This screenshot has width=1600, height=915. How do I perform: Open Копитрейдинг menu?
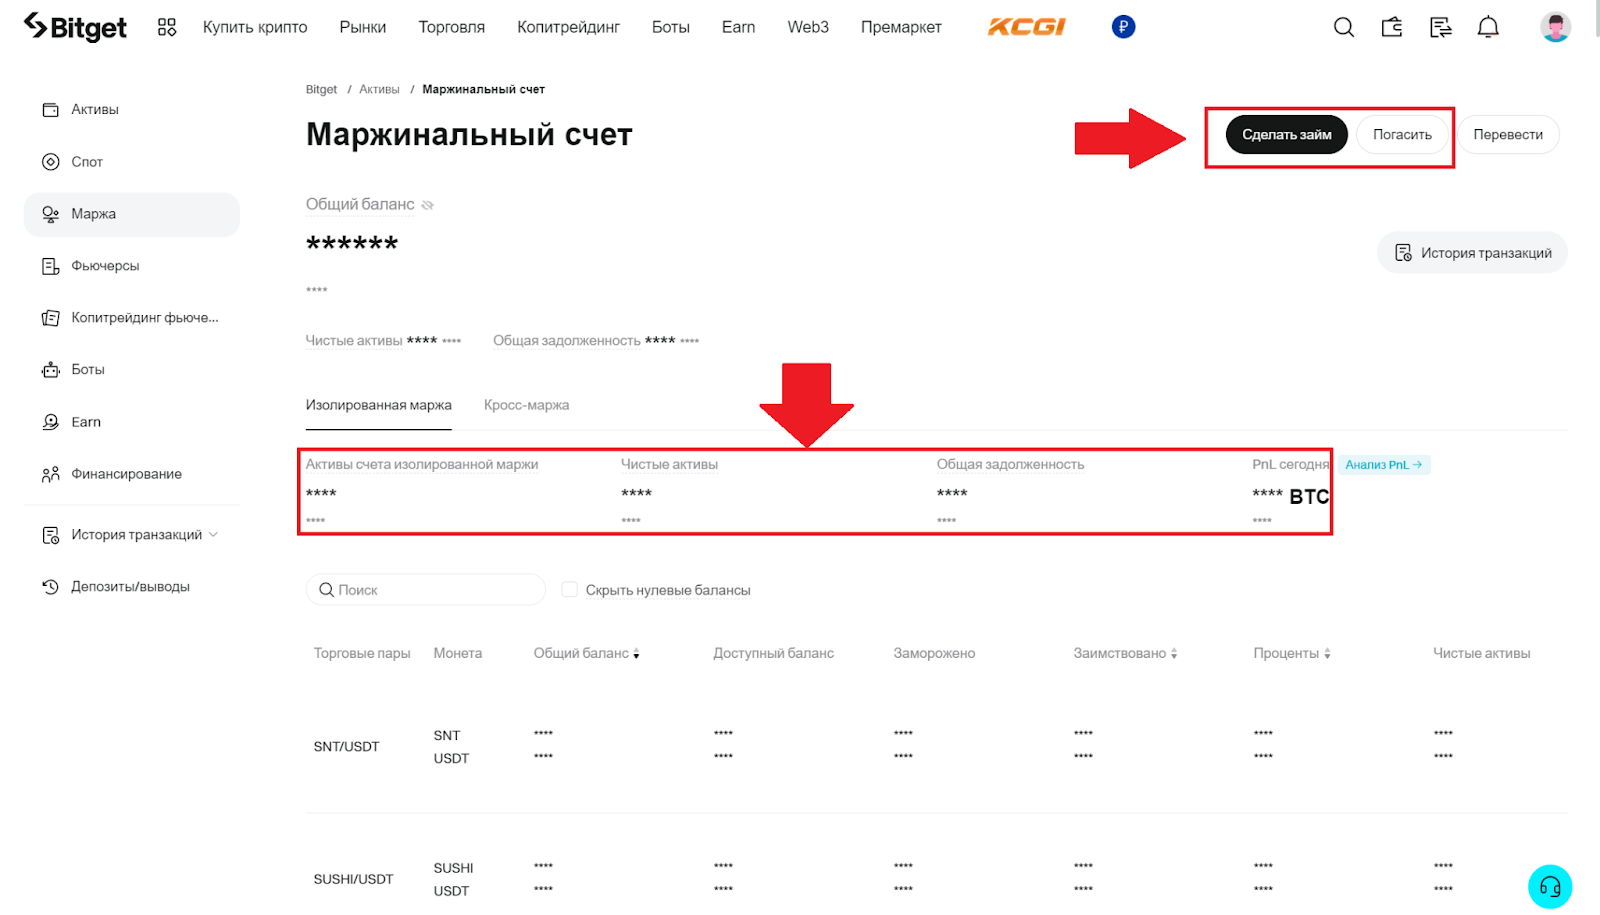click(568, 27)
